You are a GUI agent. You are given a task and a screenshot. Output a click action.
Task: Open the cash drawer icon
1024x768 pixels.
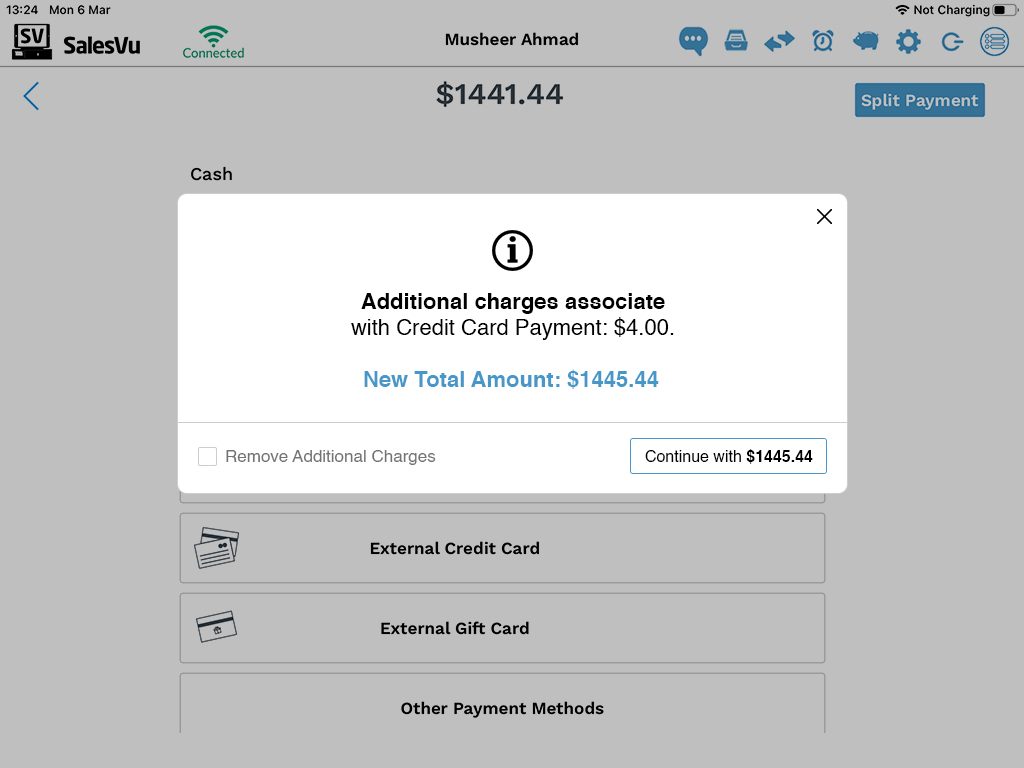click(736, 41)
